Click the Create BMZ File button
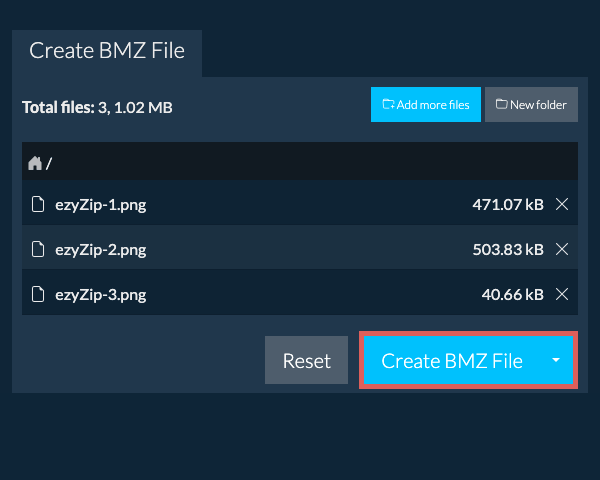The width and height of the screenshot is (600, 480). (x=452, y=360)
